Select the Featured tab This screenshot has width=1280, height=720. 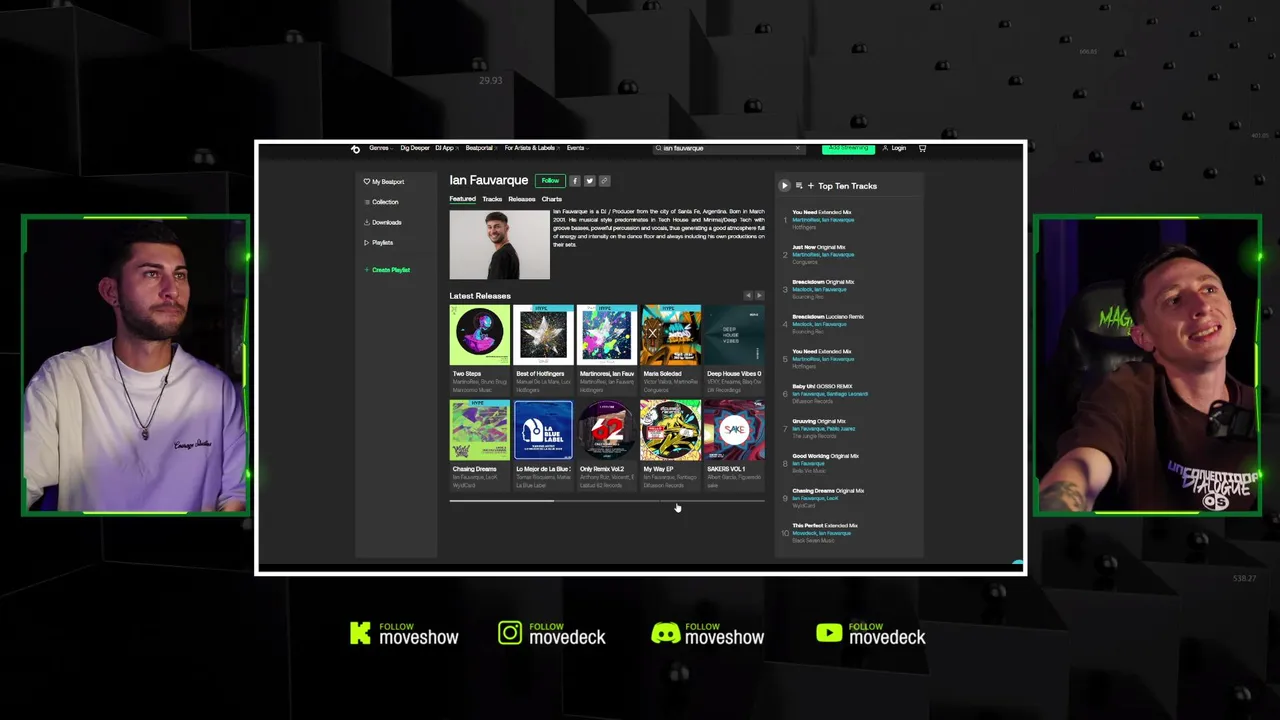(462, 199)
